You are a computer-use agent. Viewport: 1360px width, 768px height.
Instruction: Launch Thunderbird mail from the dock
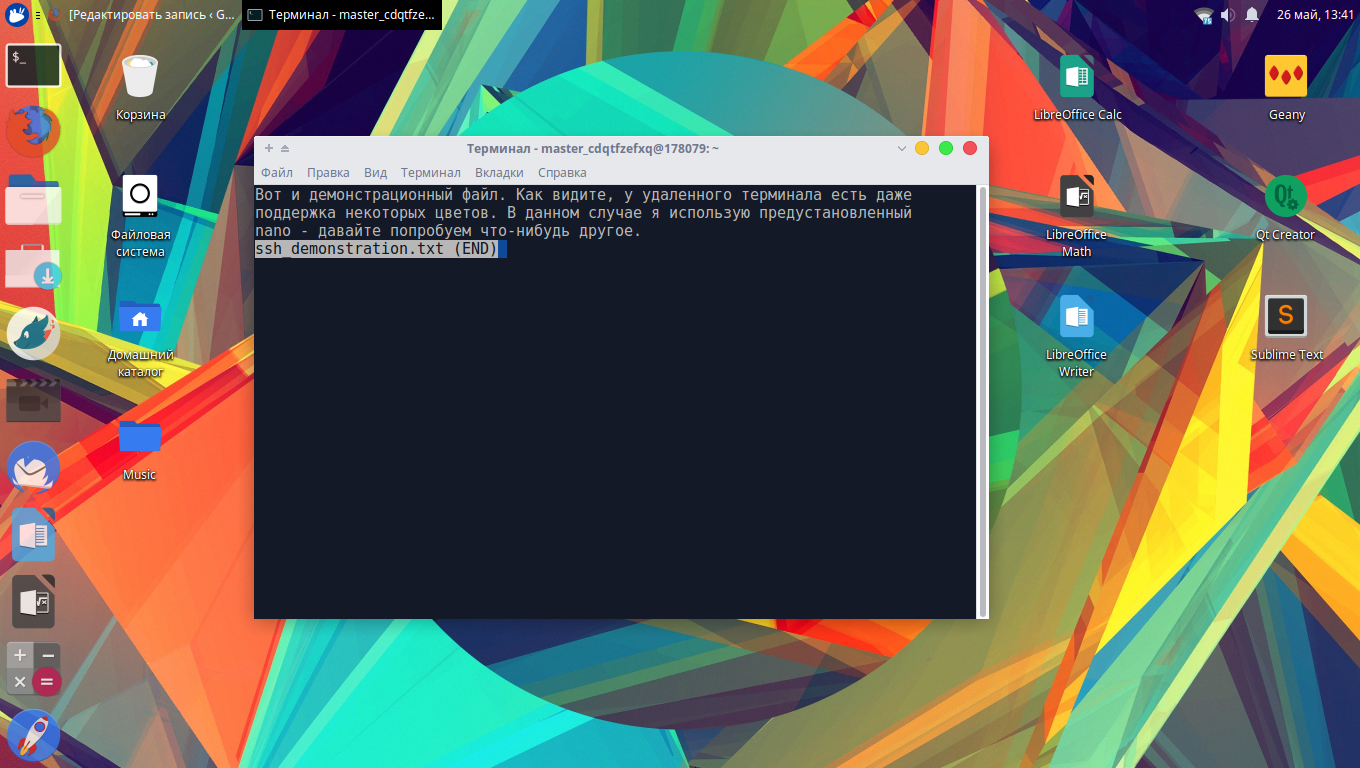click(x=33, y=467)
